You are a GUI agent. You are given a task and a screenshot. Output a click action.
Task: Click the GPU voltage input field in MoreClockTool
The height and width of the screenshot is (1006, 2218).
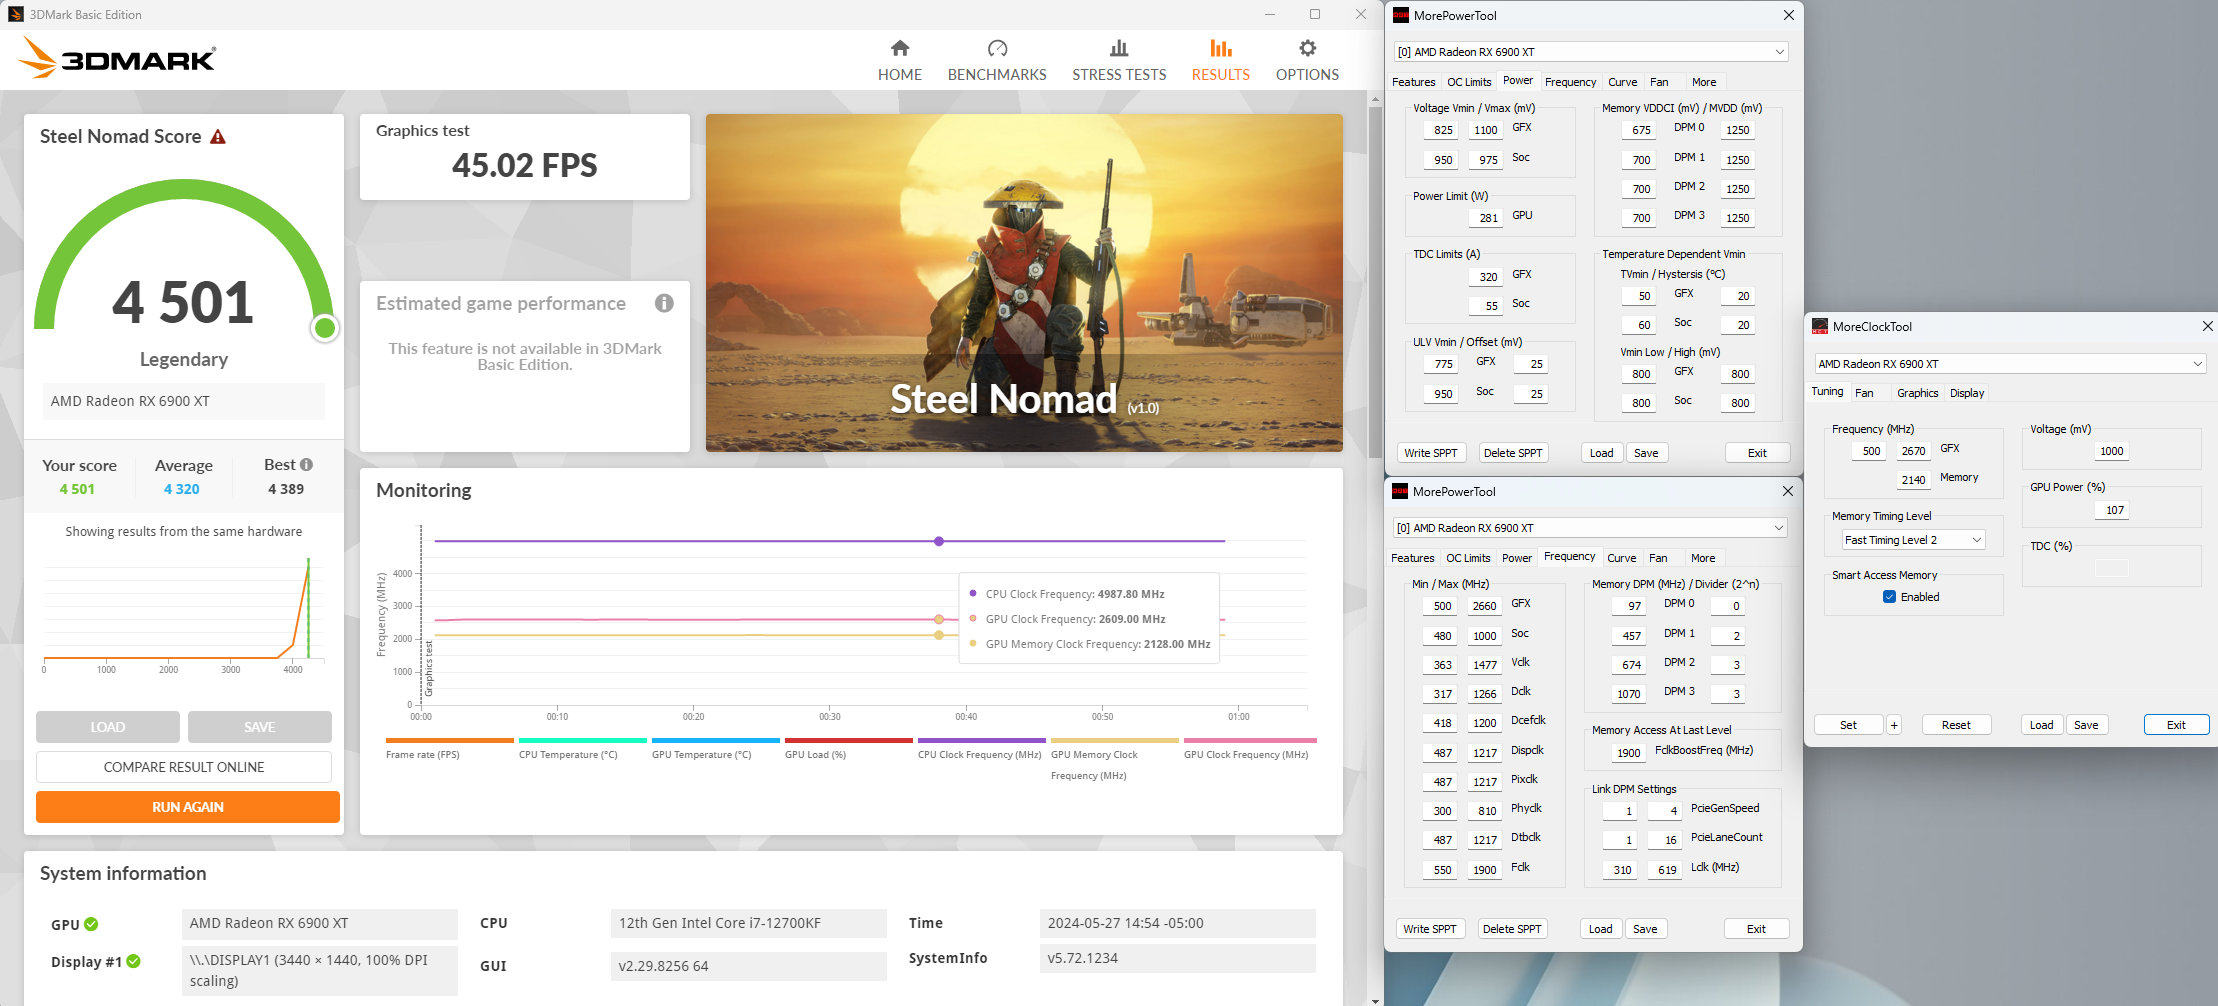pos(2111,450)
